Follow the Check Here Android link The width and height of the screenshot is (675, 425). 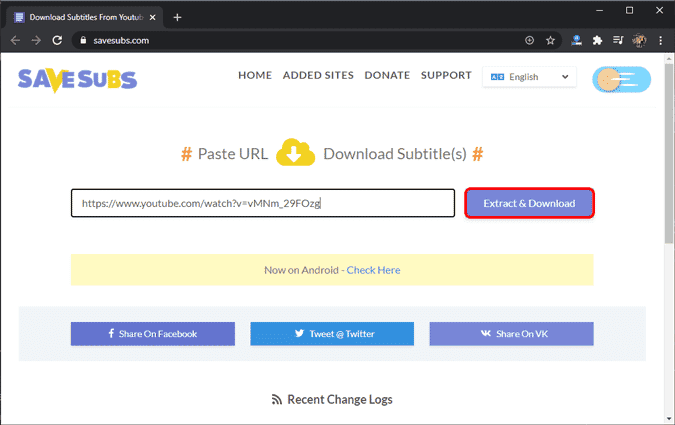pos(373,270)
